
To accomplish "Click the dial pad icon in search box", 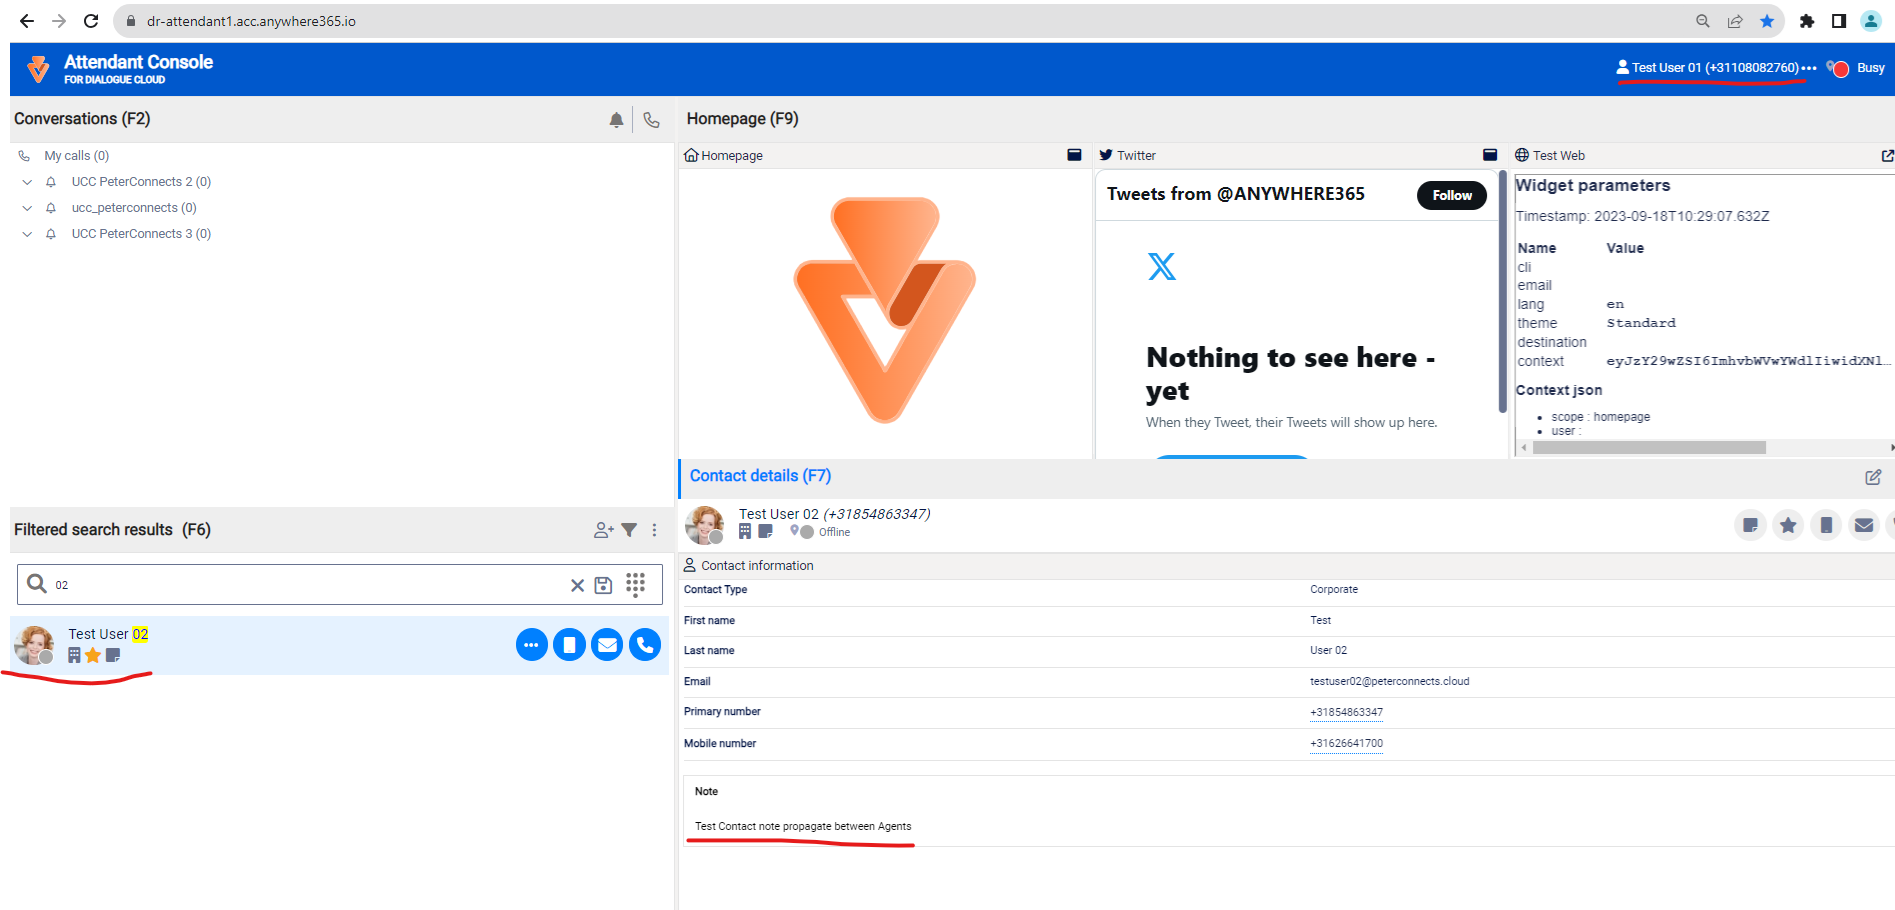I will point(635,584).
